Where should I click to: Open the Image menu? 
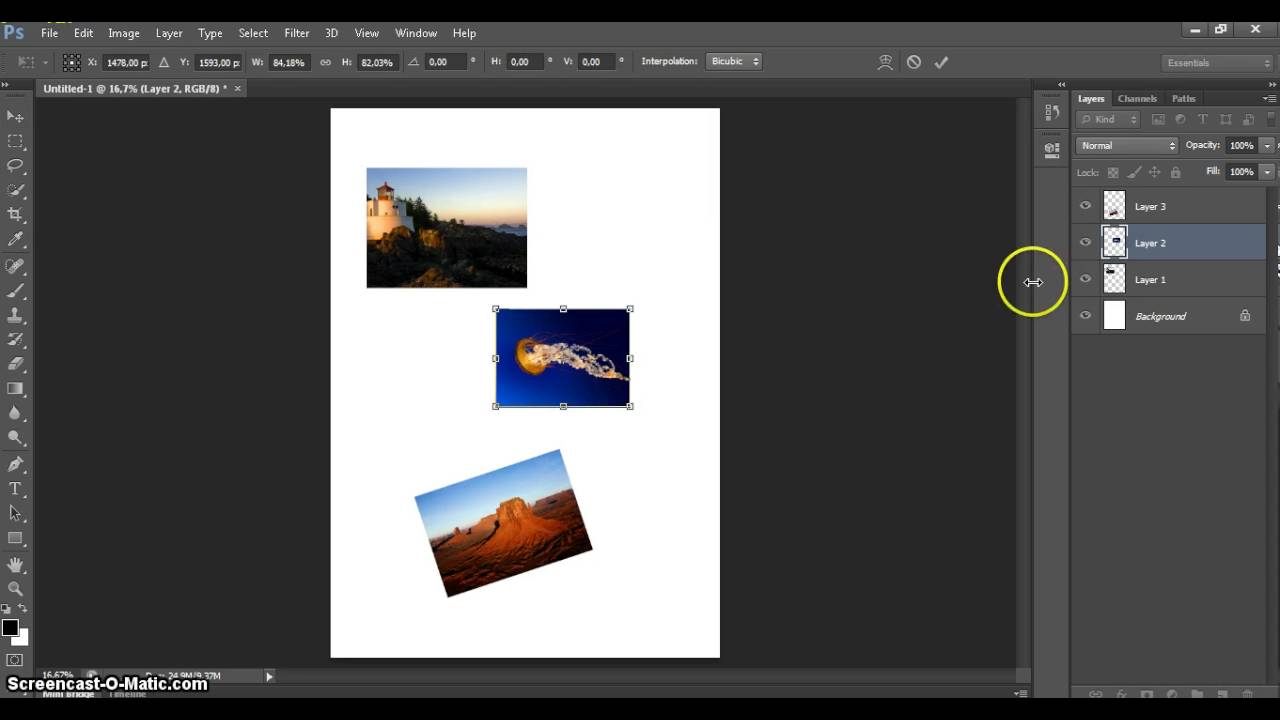(x=124, y=33)
